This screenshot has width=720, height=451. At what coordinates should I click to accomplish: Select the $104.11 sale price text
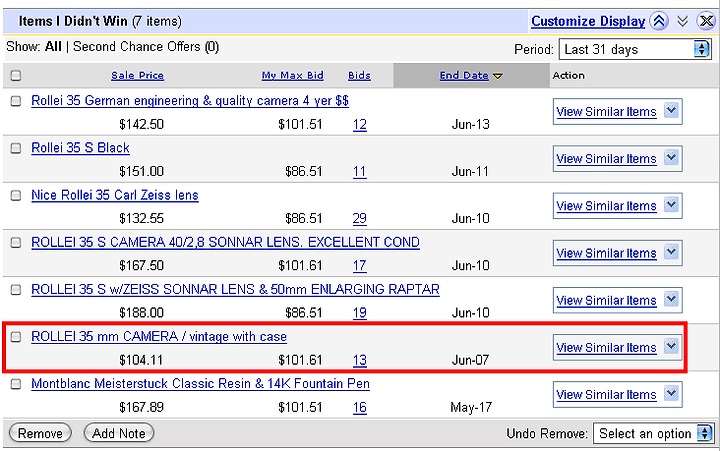[x=141, y=360]
